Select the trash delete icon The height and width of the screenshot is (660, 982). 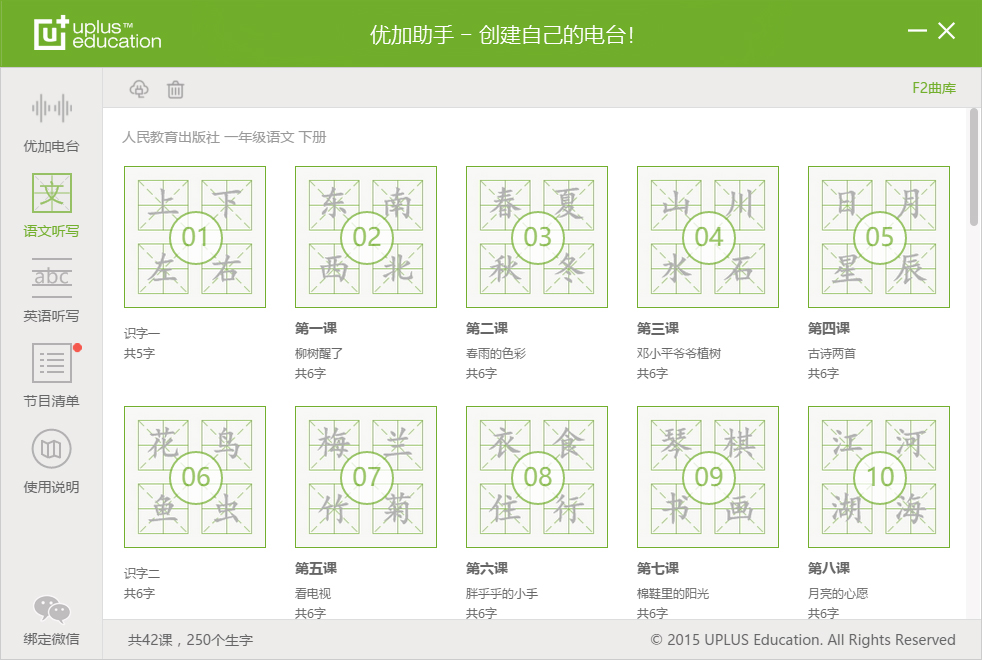176,89
